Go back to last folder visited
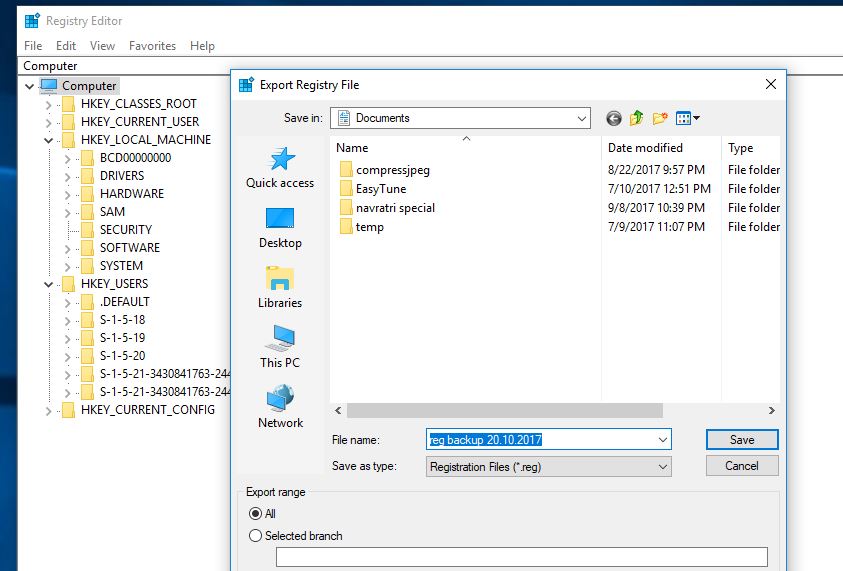Screen dimensions: 843x571 (x=613, y=118)
